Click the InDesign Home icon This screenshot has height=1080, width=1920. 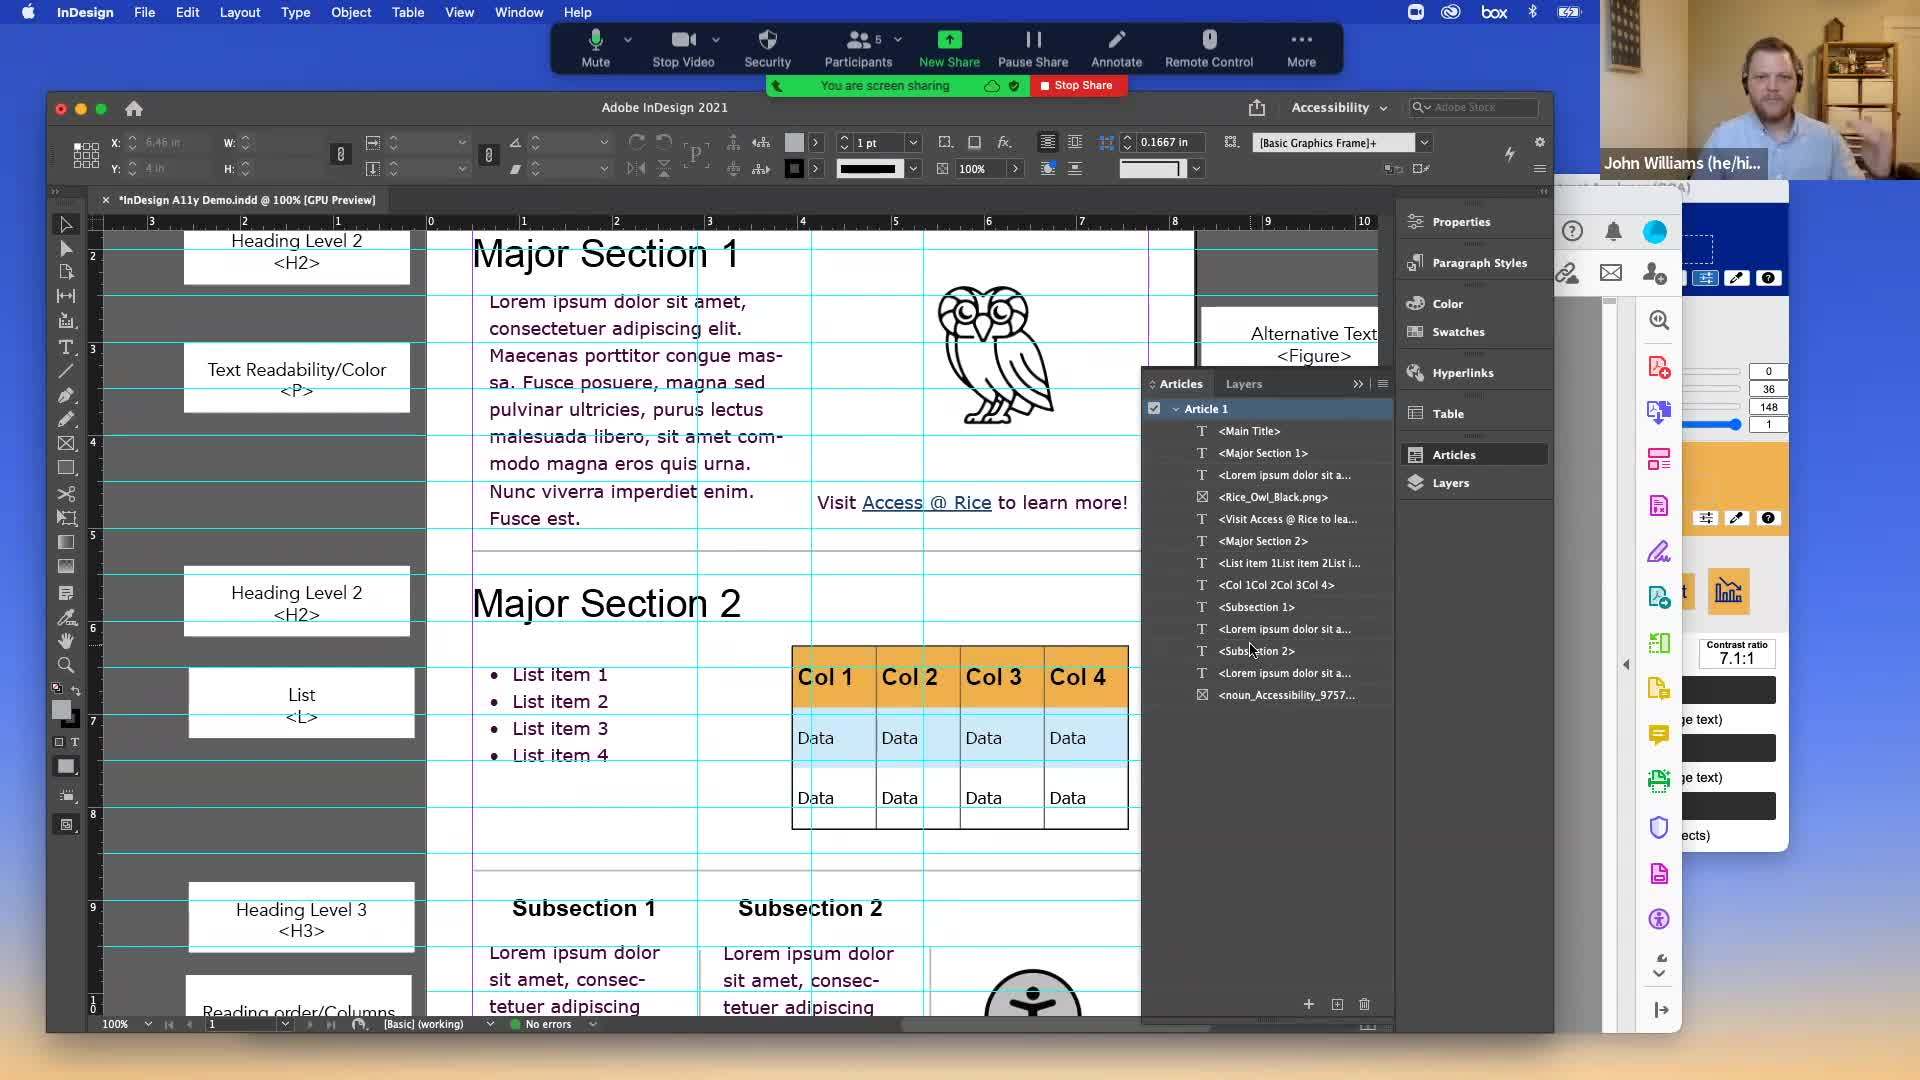pyautogui.click(x=134, y=108)
